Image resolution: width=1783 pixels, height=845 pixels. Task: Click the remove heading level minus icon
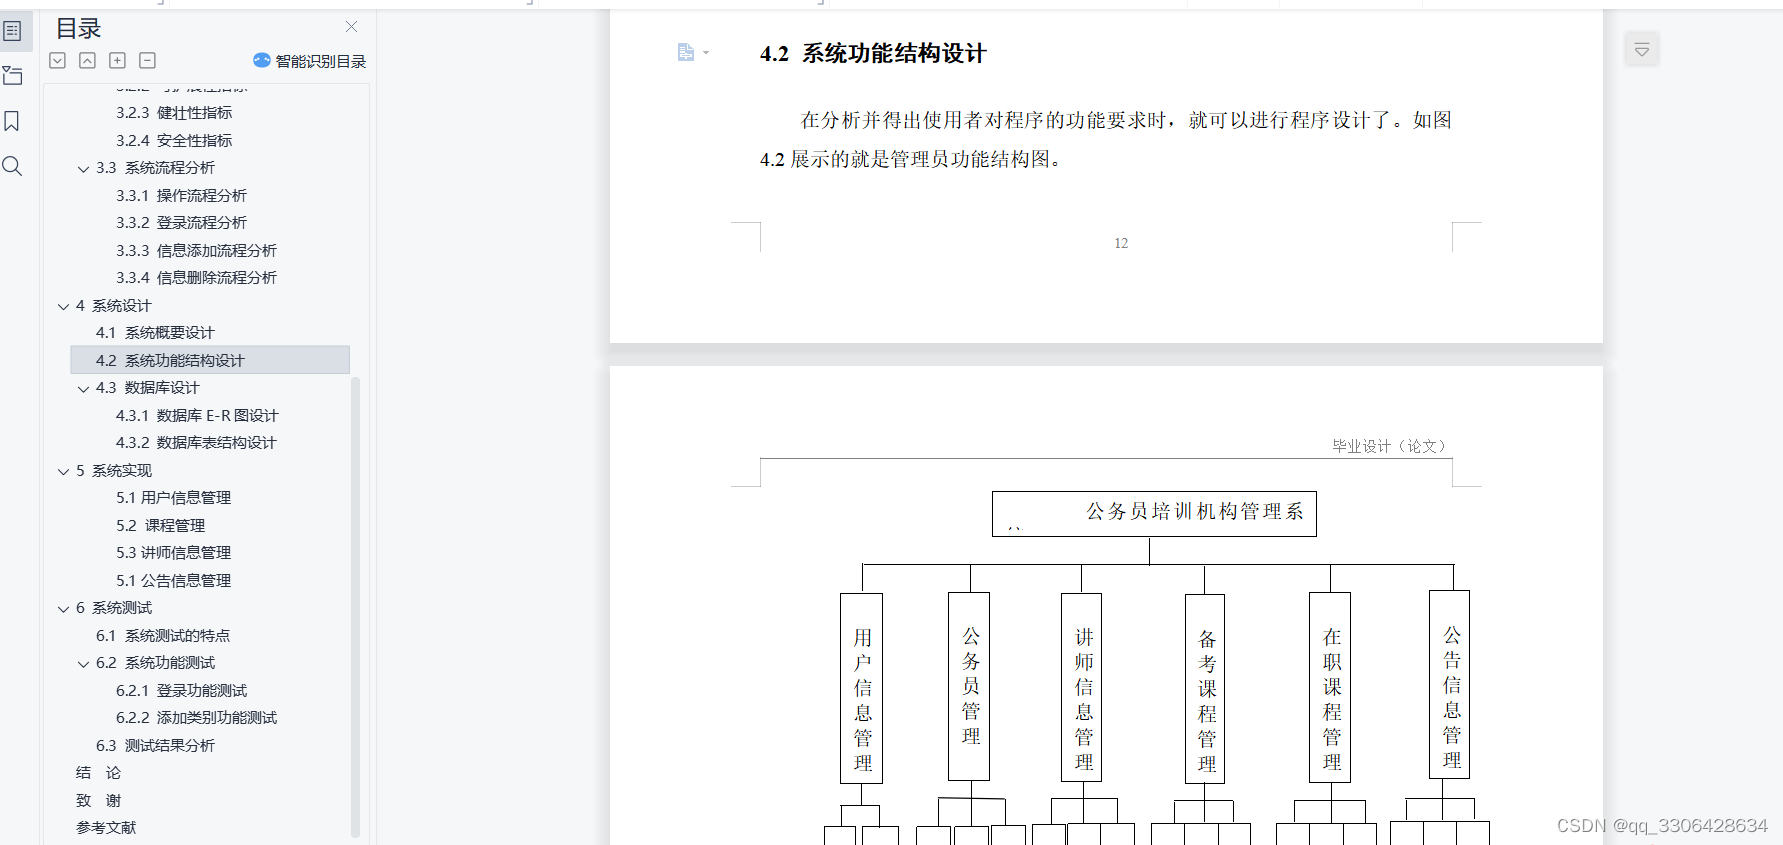tap(147, 61)
